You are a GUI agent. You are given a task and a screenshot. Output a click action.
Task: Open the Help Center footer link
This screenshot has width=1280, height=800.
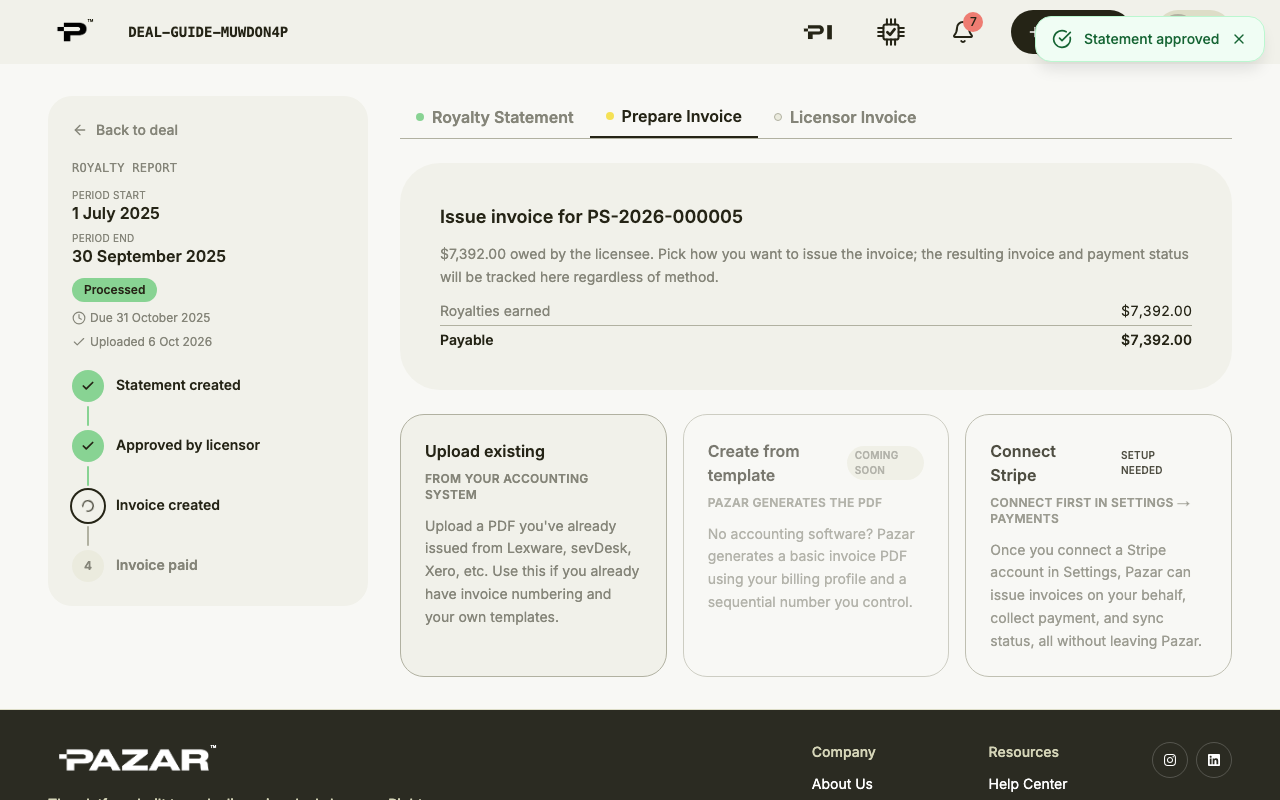(x=1028, y=784)
